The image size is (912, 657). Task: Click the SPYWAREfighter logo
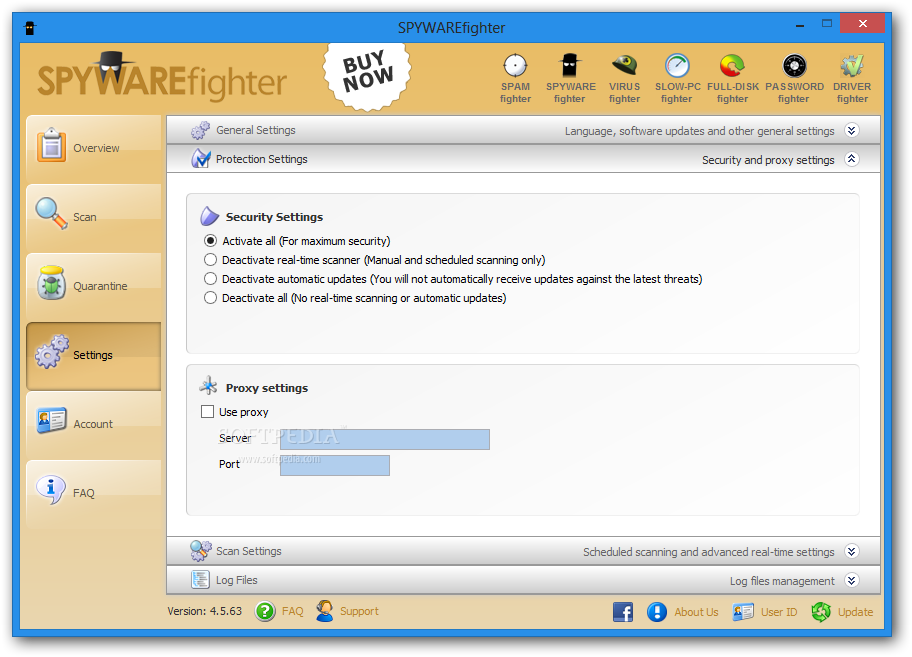[162, 78]
